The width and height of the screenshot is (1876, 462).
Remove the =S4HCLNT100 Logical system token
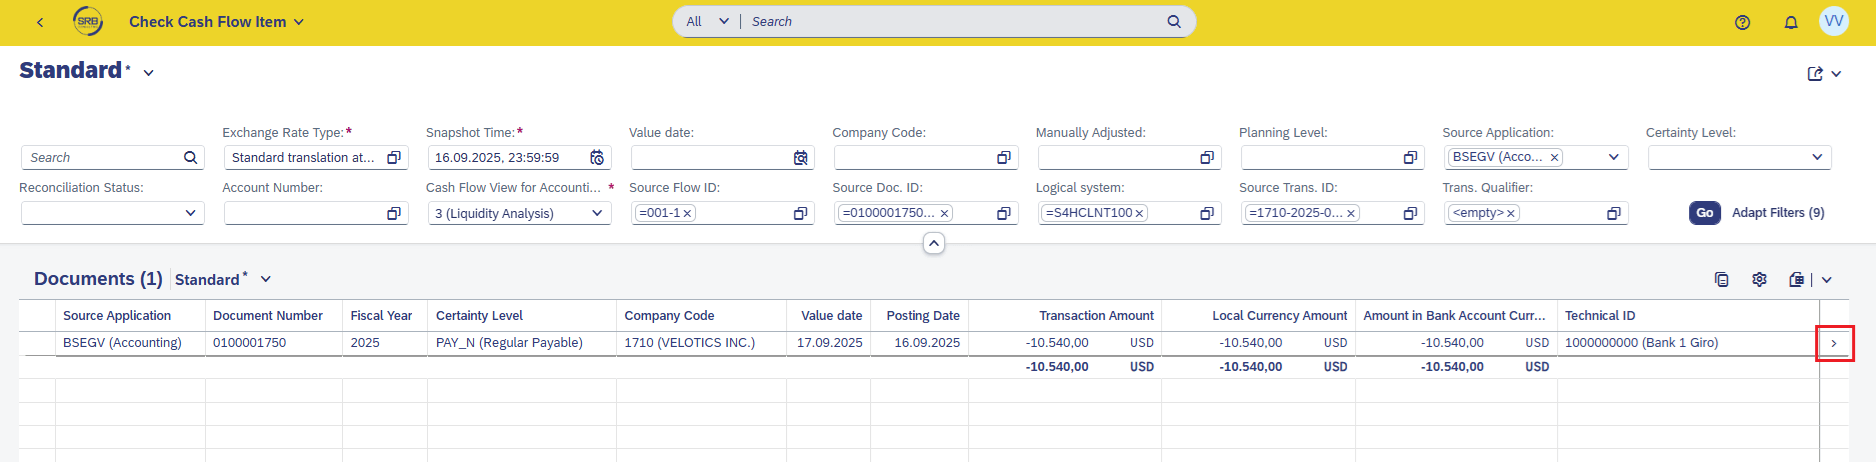(x=1139, y=214)
